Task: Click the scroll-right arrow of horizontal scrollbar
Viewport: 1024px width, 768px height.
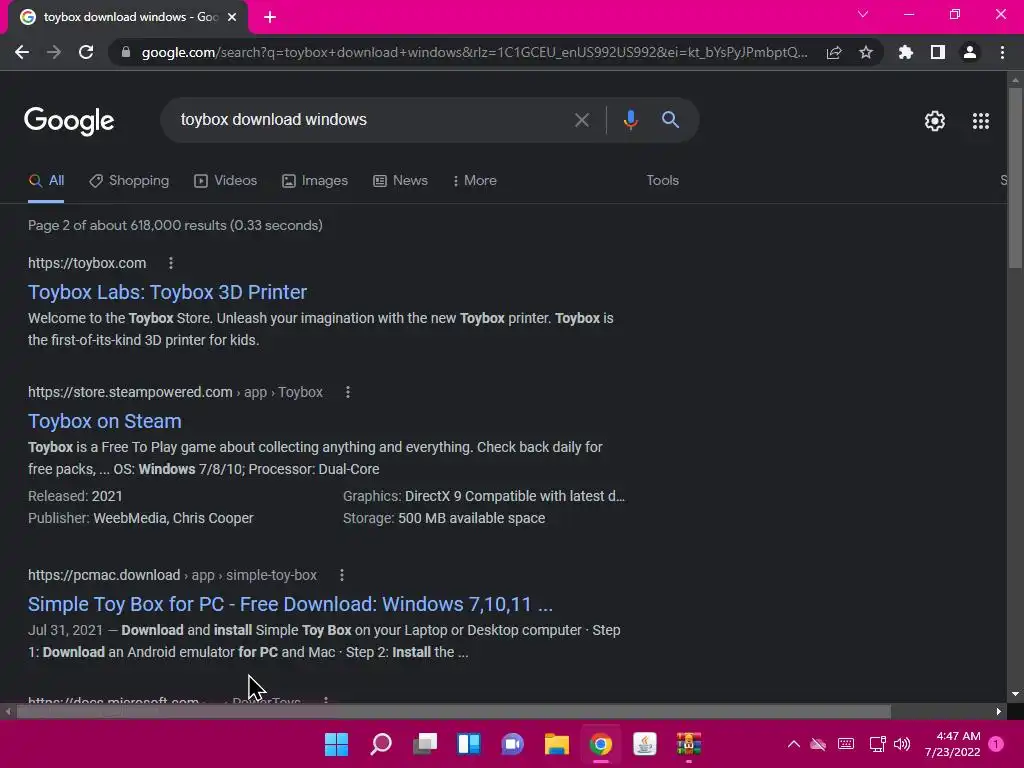Action: pos(999,711)
